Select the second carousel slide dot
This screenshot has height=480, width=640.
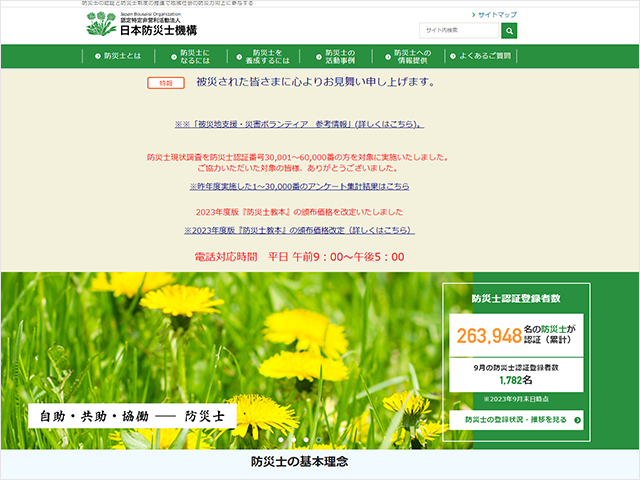pos(293,440)
